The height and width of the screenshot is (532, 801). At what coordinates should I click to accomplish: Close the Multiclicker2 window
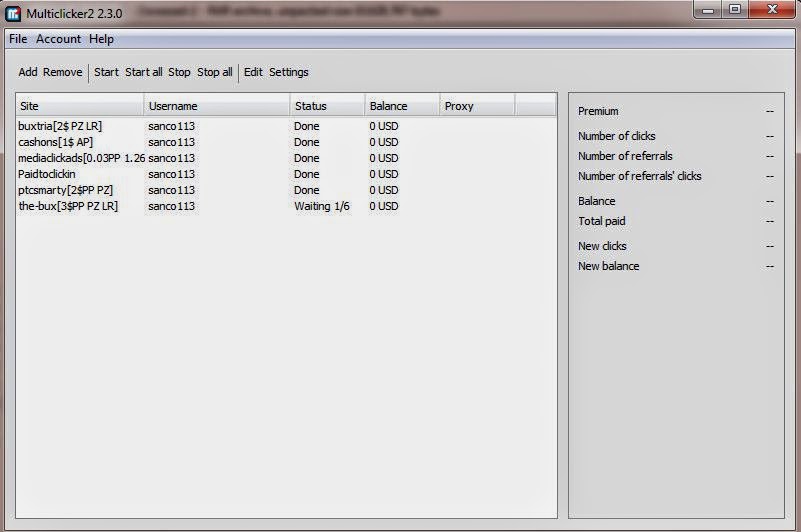click(772, 10)
